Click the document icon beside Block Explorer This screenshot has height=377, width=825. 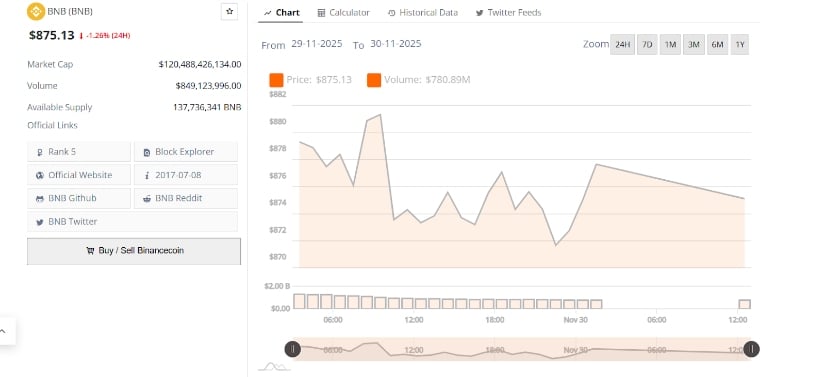[x=147, y=152]
